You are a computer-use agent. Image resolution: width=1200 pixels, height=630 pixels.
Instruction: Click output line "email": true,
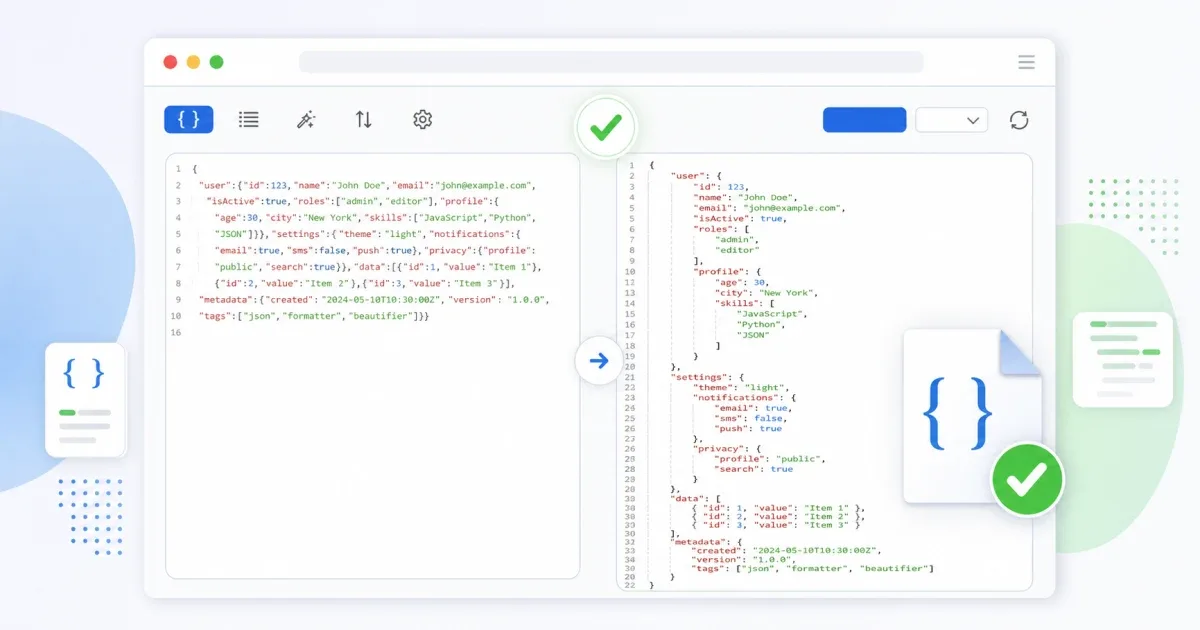click(753, 408)
